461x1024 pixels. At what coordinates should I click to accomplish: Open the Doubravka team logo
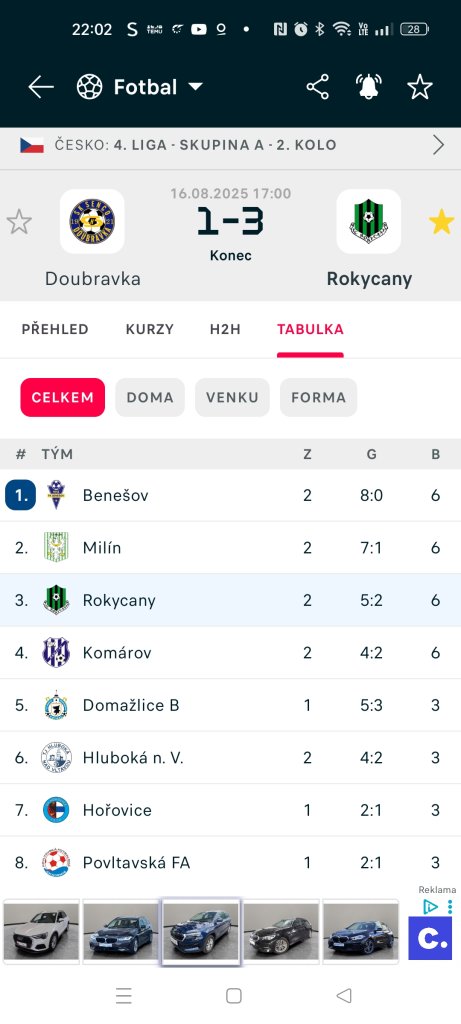tap(92, 221)
